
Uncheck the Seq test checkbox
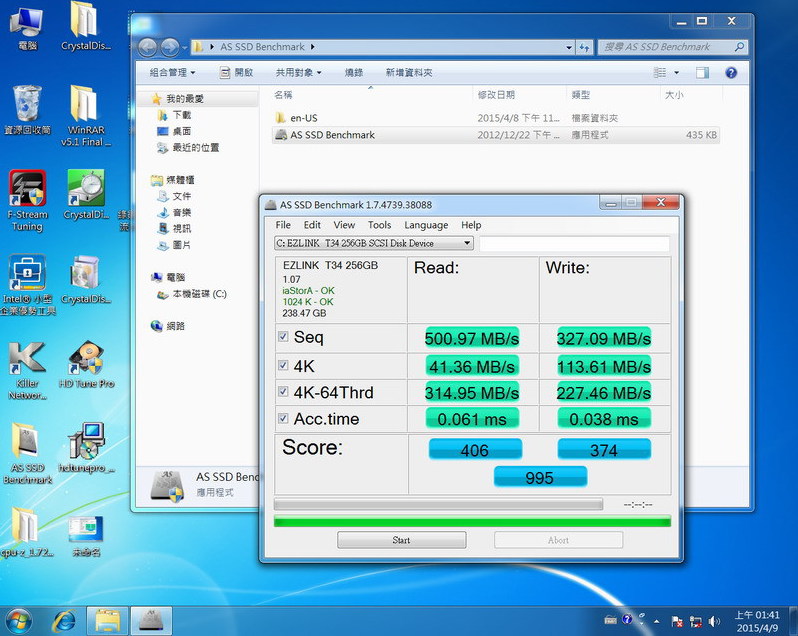283,337
